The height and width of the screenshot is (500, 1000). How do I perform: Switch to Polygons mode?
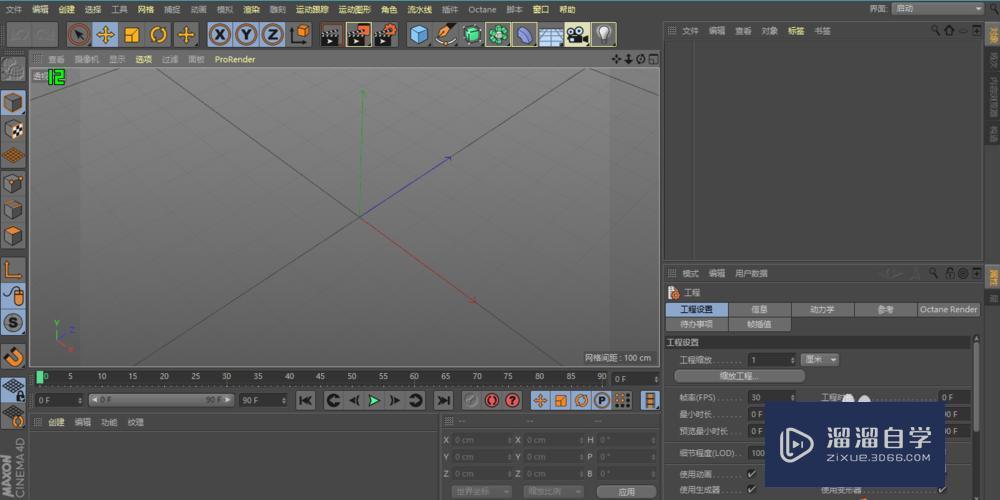coord(13,236)
